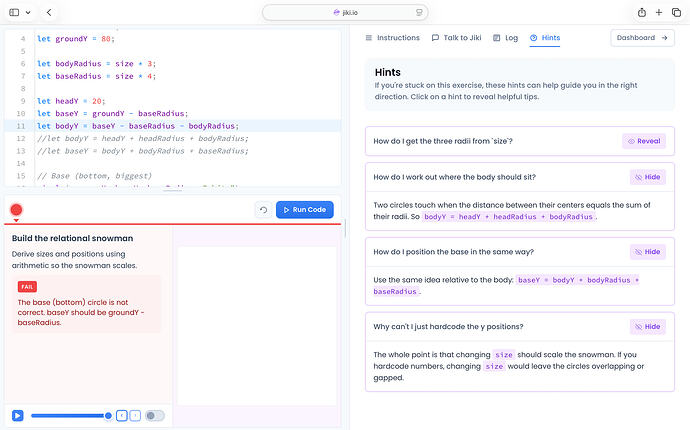Reset code with the circular arrow button
This screenshot has width=690, height=430.
point(263,210)
